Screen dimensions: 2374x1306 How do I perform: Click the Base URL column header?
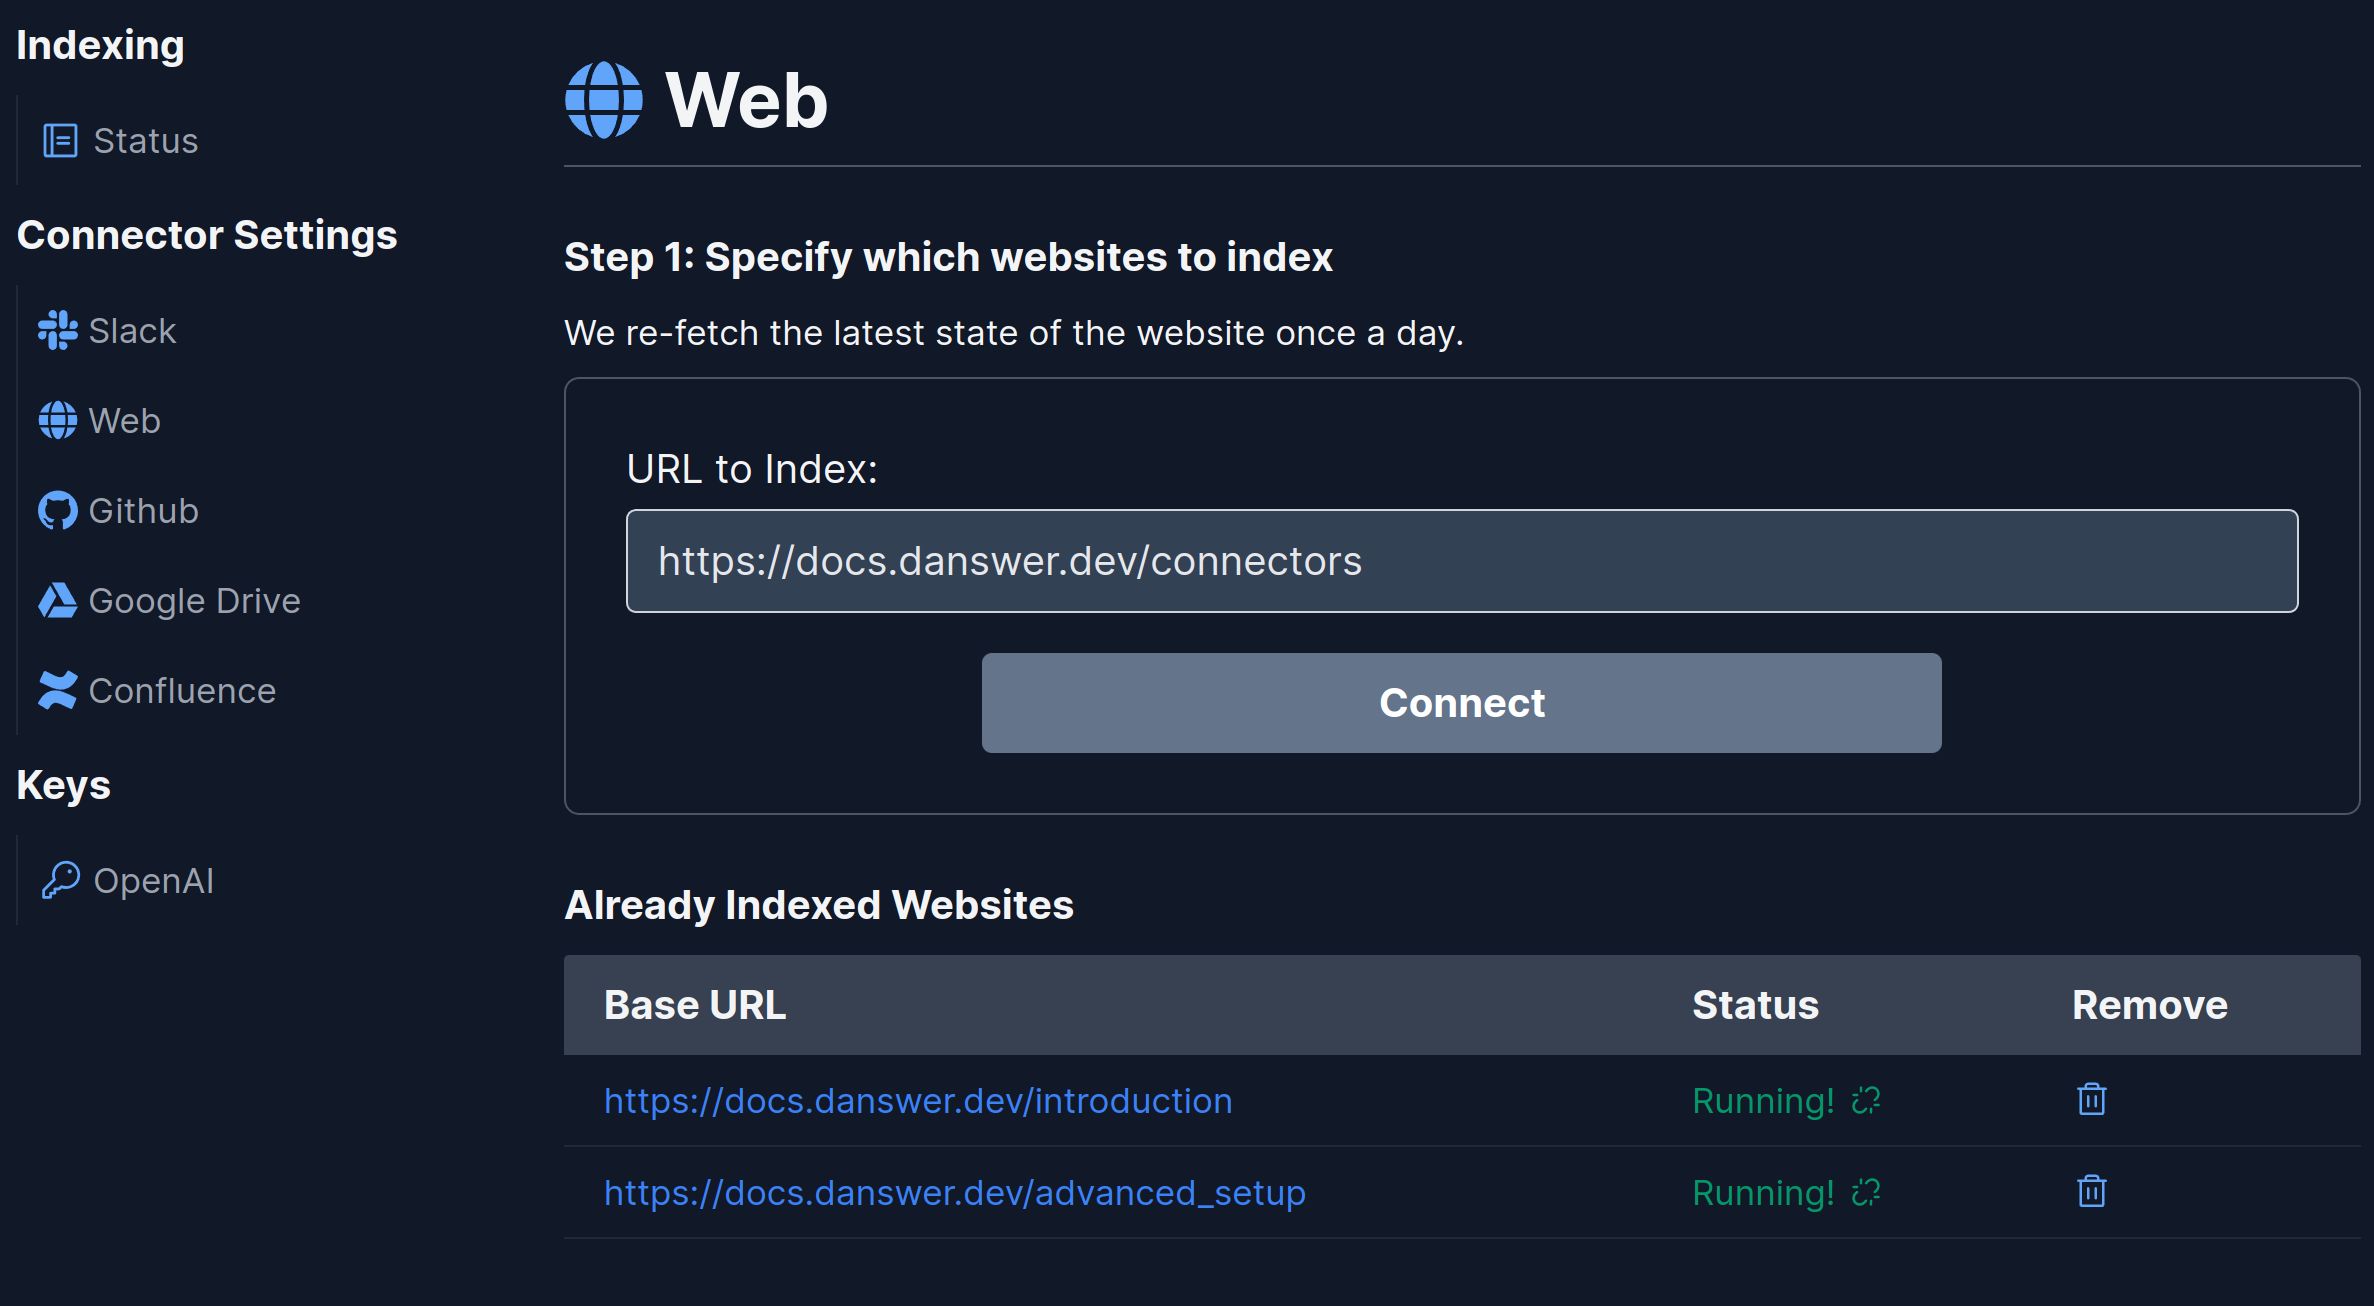click(695, 1005)
